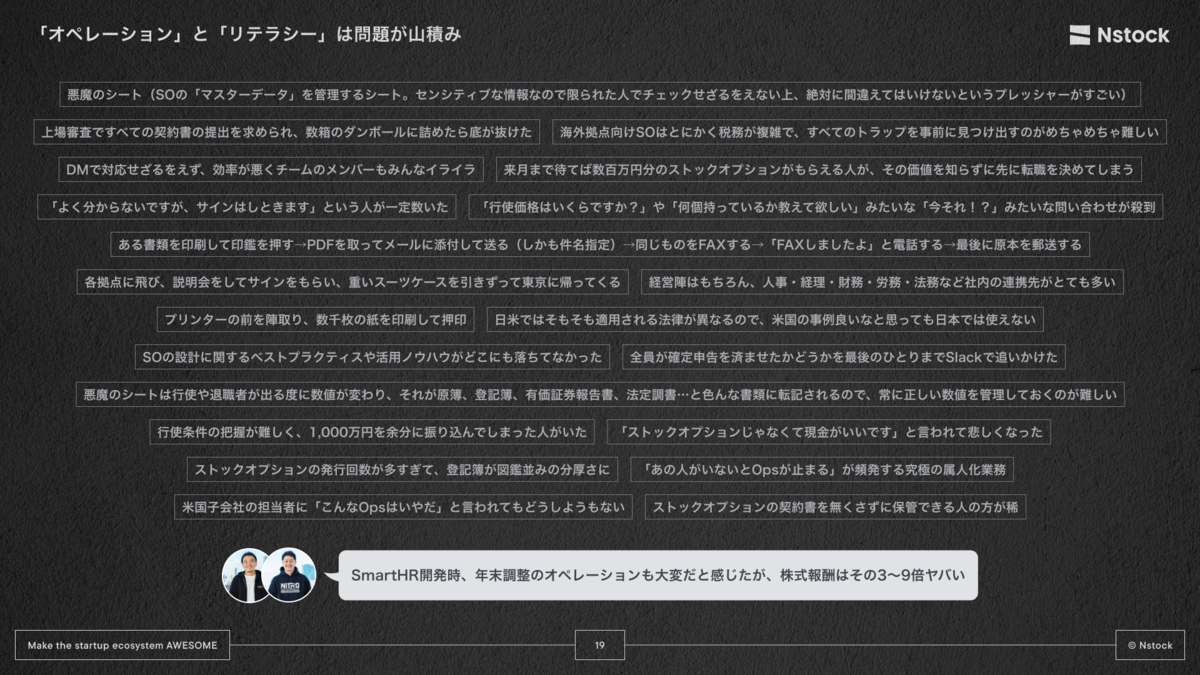
Task: Click the box 「ストックオプションじゃなくて現金がいいです」
Action: pos(829,432)
